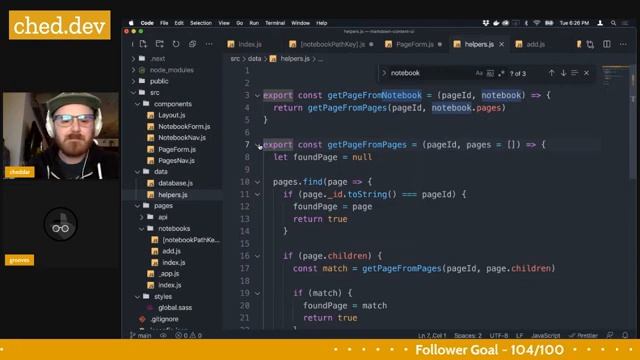Click the minimap code overview
This screenshot has height=360, width=640.
pos(616,76)
